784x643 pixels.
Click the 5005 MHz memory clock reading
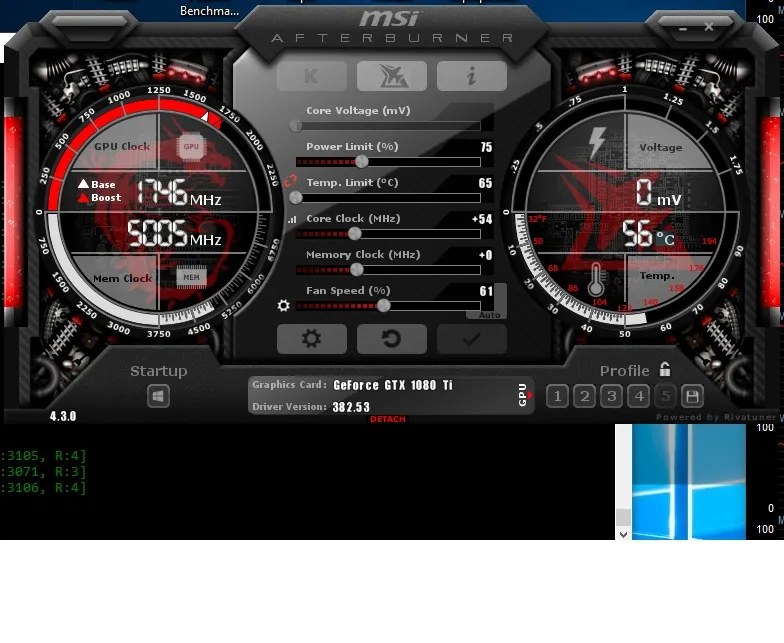174,234
